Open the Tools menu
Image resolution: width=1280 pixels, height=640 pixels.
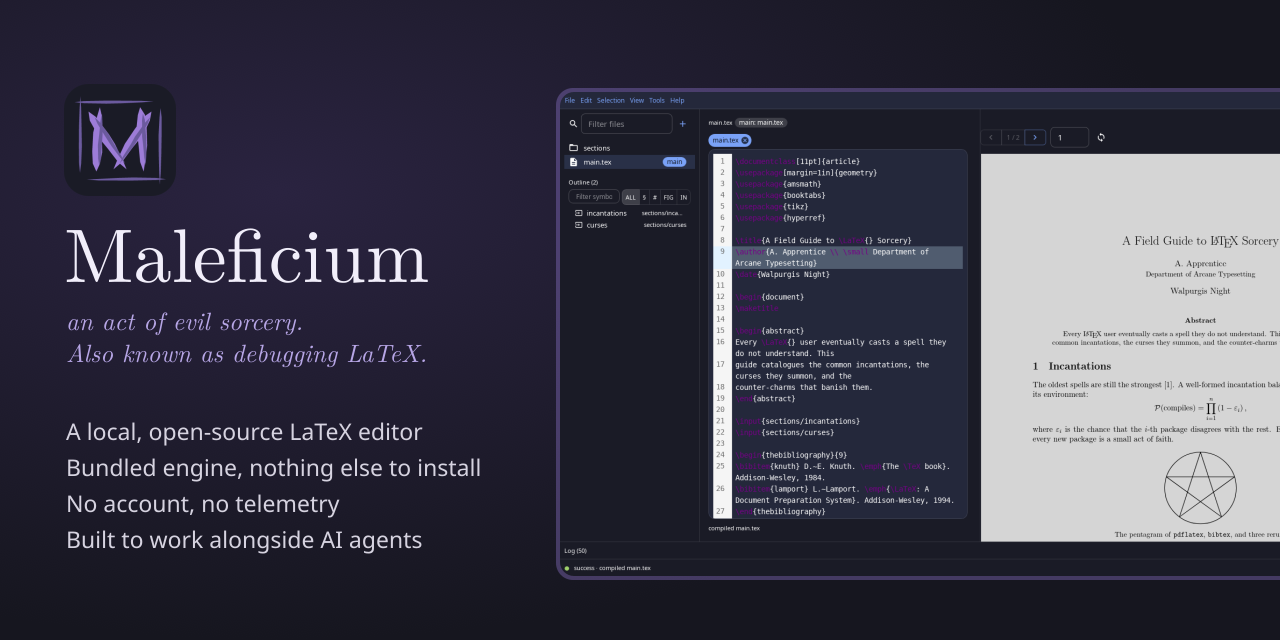click(x=657, y=100)
